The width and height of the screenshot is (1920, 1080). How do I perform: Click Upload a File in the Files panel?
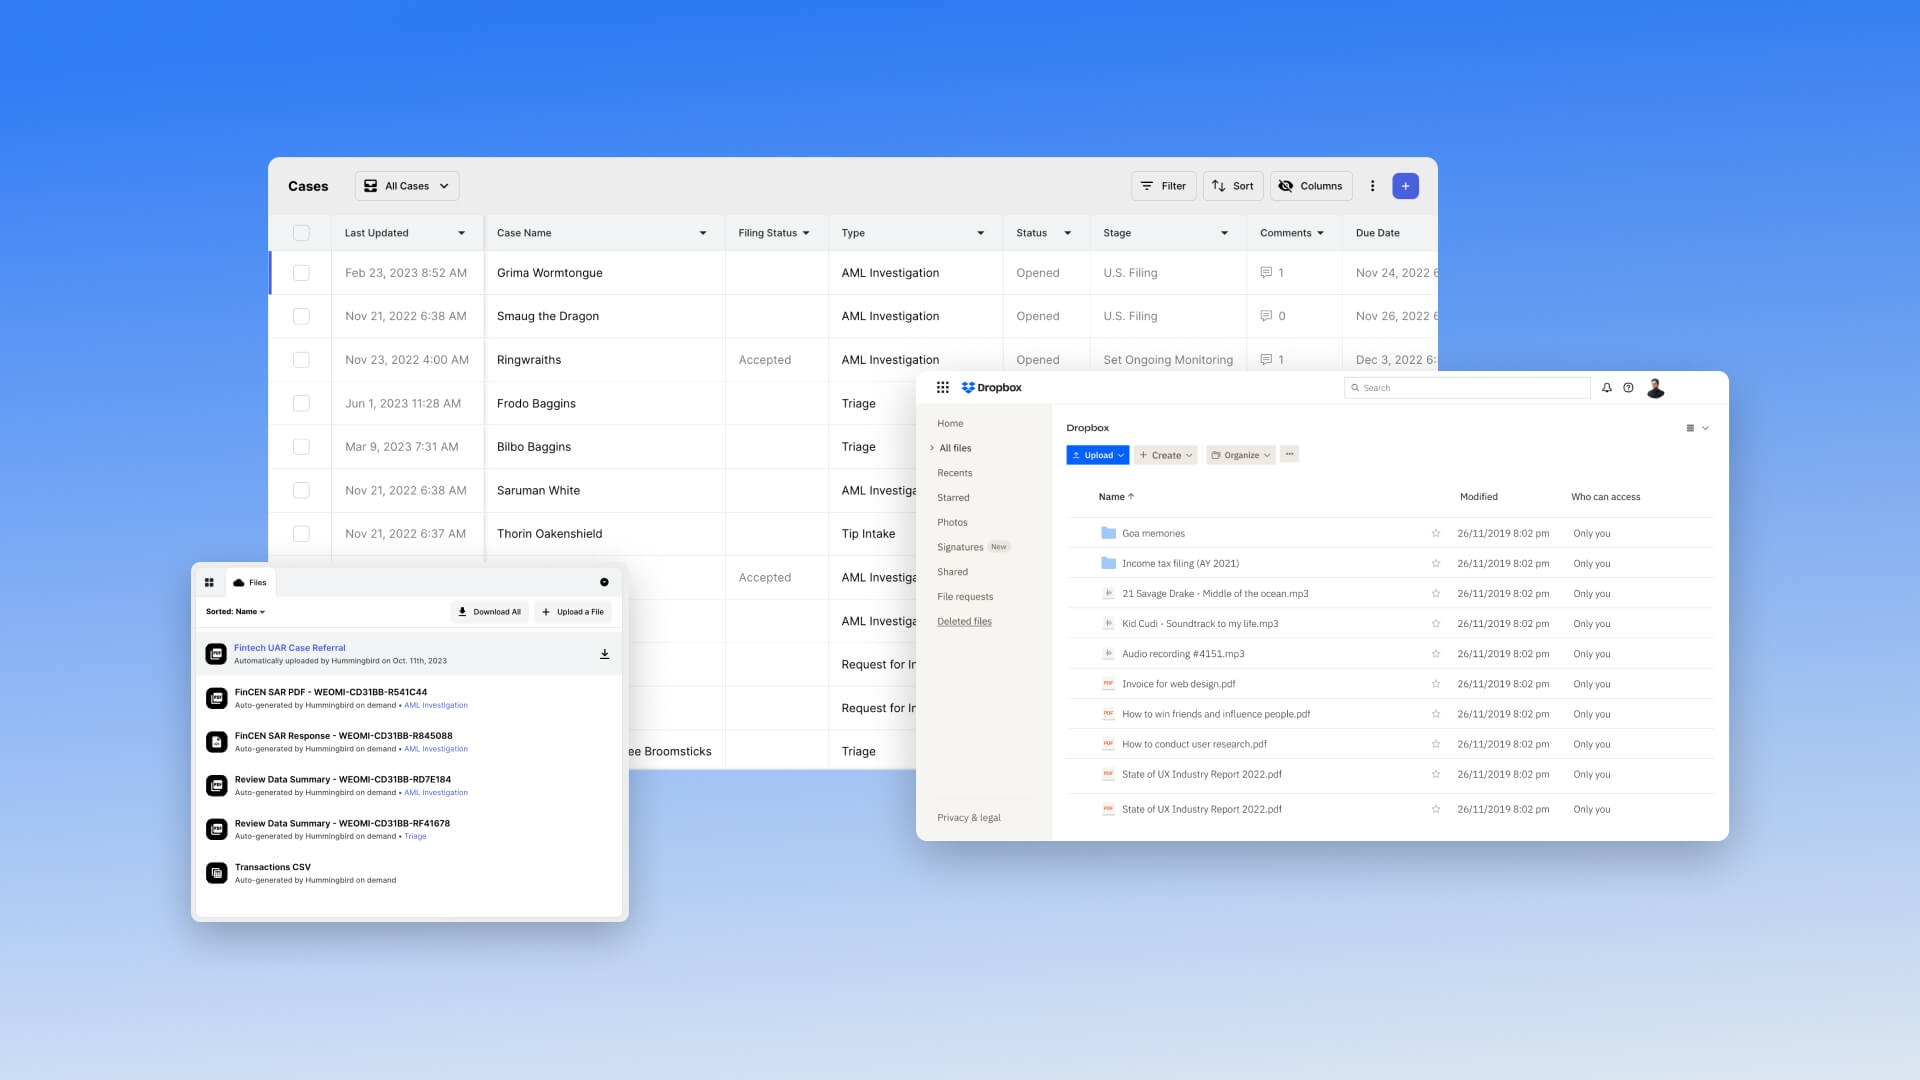click(573, 612)
